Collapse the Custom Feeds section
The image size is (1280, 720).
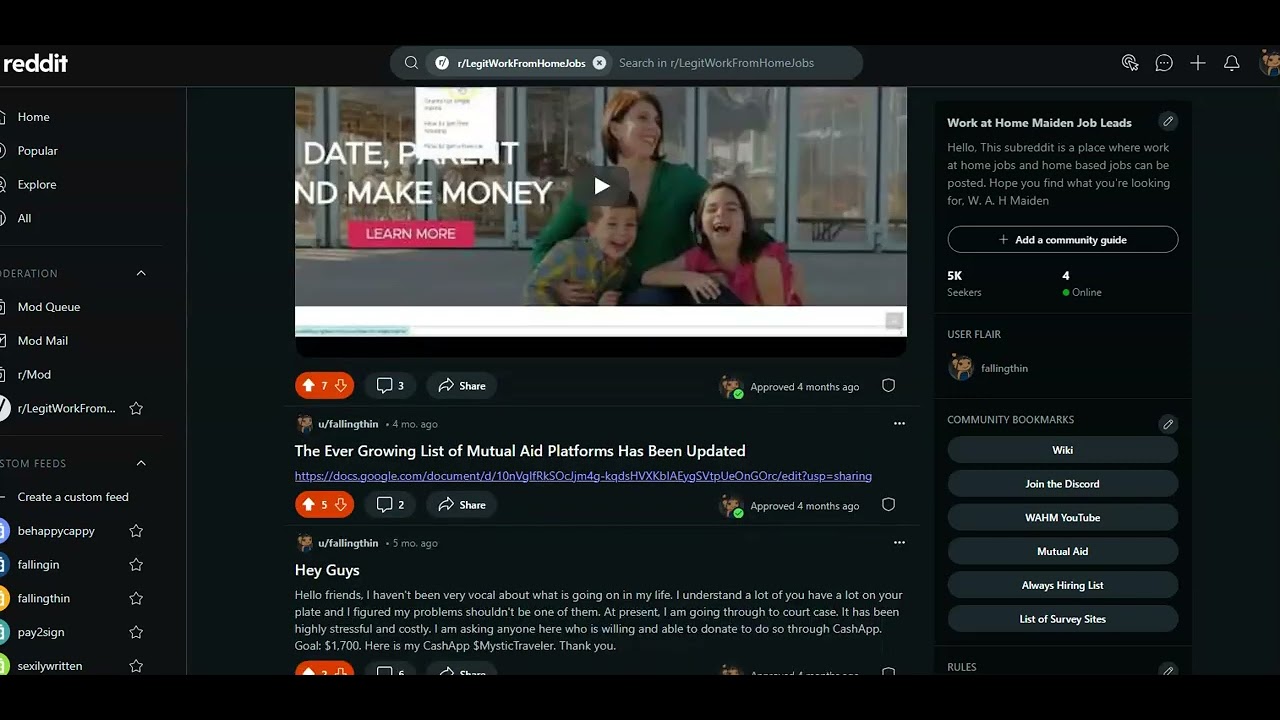(141, 463)
